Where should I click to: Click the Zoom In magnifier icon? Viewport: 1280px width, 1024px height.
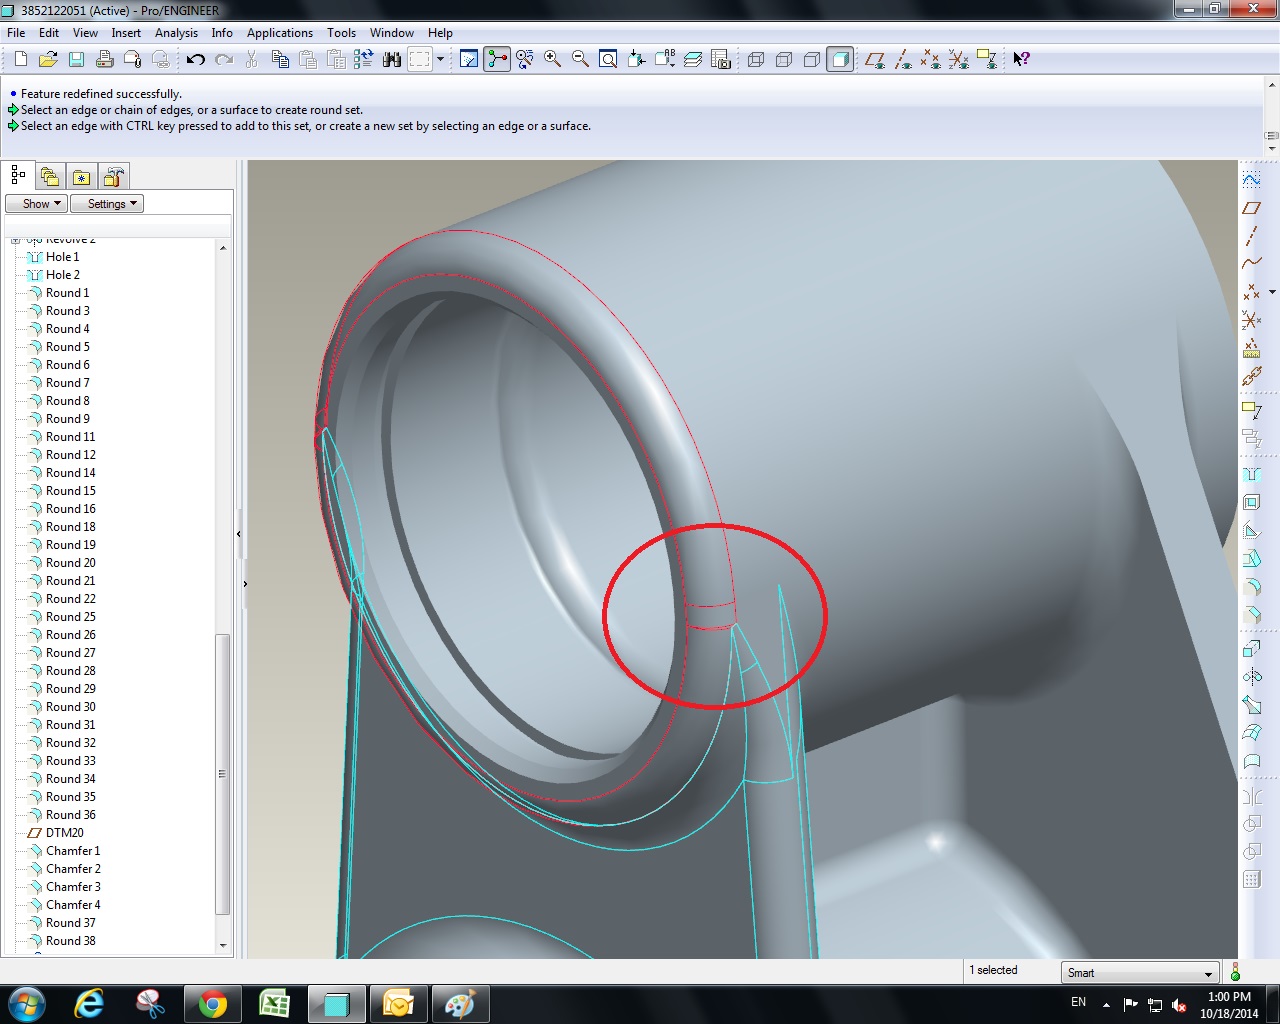[x=552, y=60]
